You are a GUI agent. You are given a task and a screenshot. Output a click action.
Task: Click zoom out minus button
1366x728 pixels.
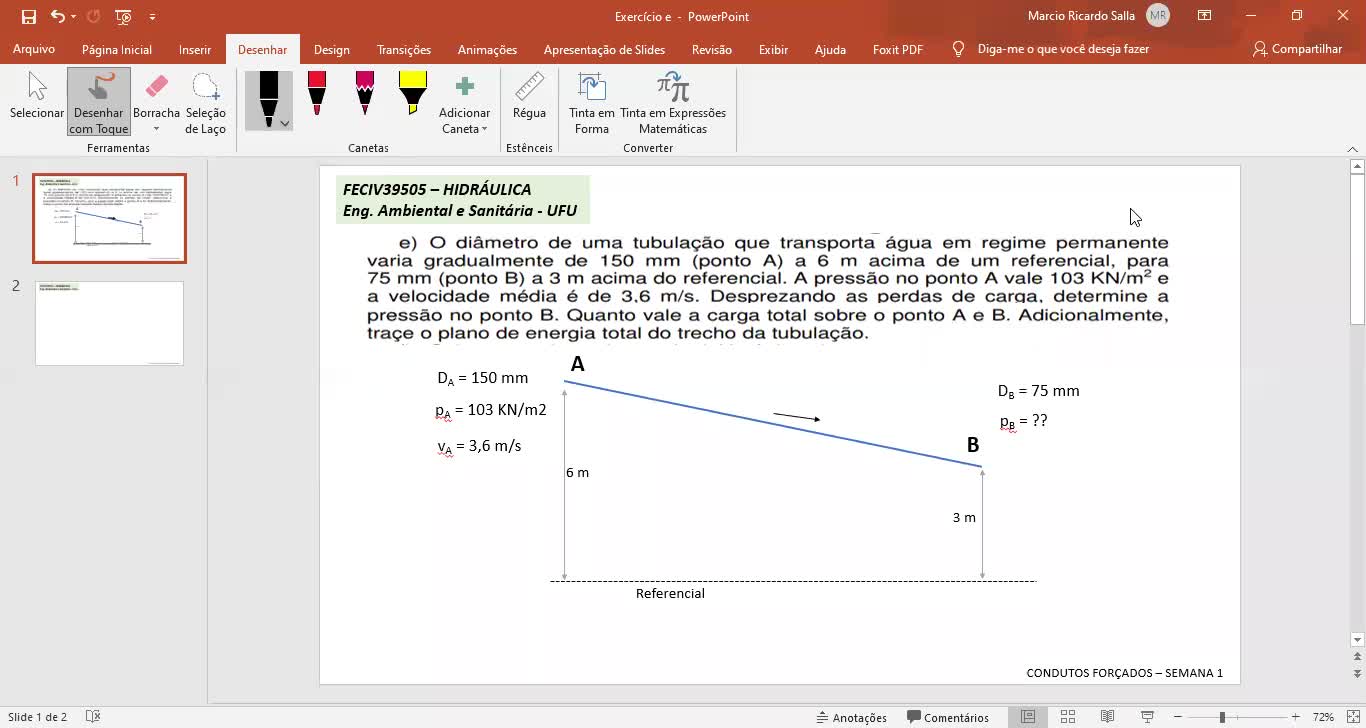[1177, 717]
